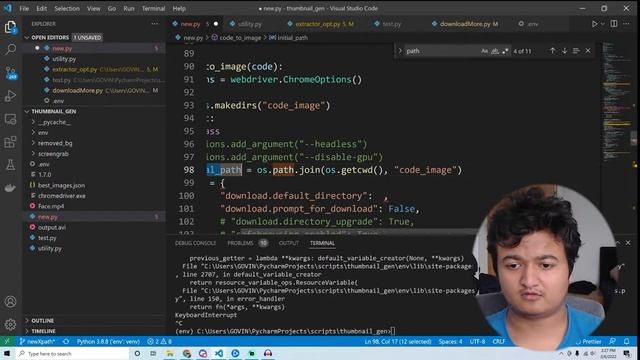This screenshot has height=360, width=640.
Task: Open the Accounts menu
Action: pos(11,302)
